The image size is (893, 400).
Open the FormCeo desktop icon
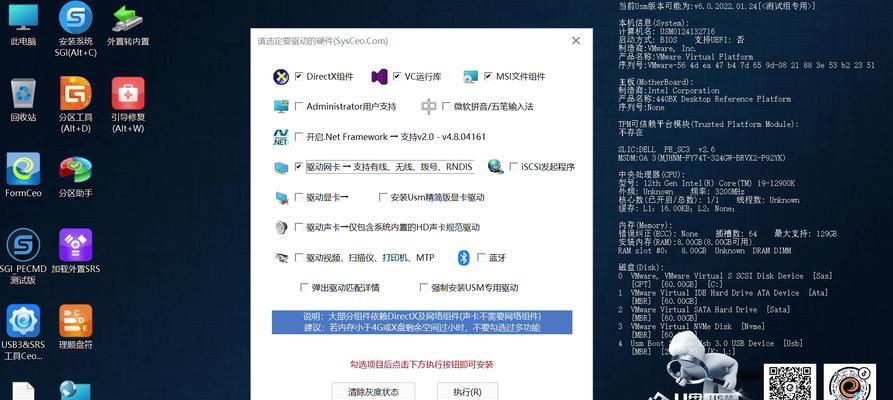tap(23, 175)
